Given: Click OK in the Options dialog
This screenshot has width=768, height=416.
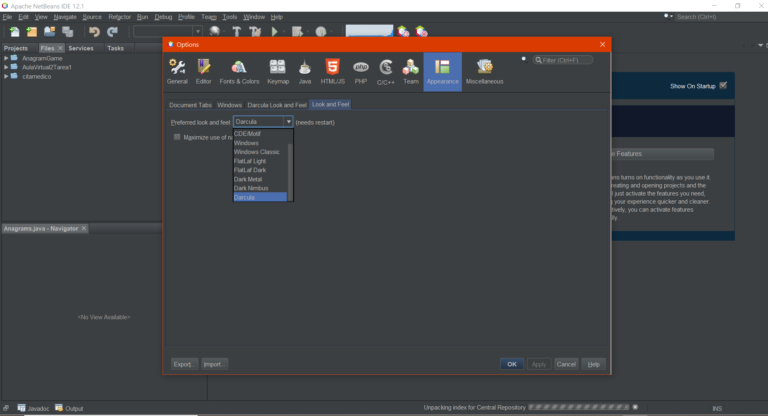Looking at the screenshot, I should [x=512, y=364].
